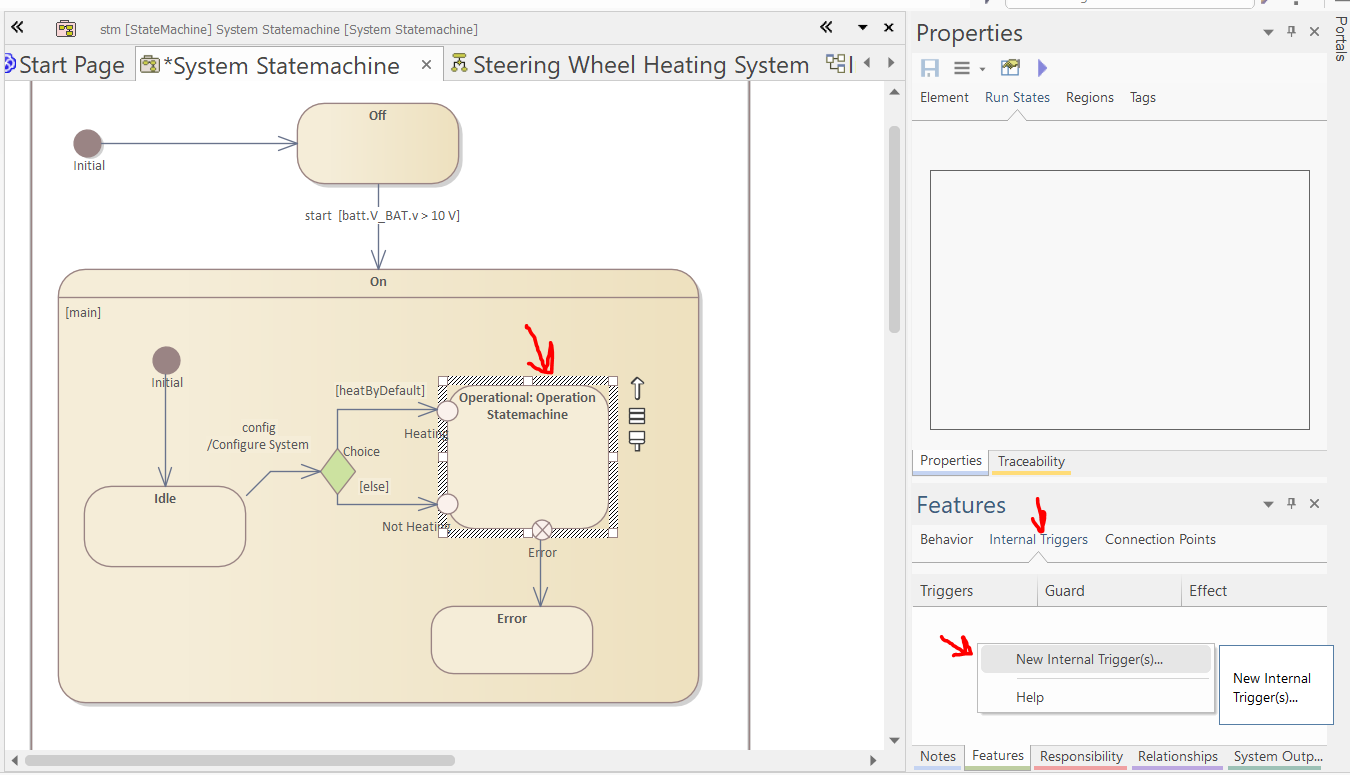Open the Steering Wheel Heating System tab
1350x775 pixels.
pos(640,65)
